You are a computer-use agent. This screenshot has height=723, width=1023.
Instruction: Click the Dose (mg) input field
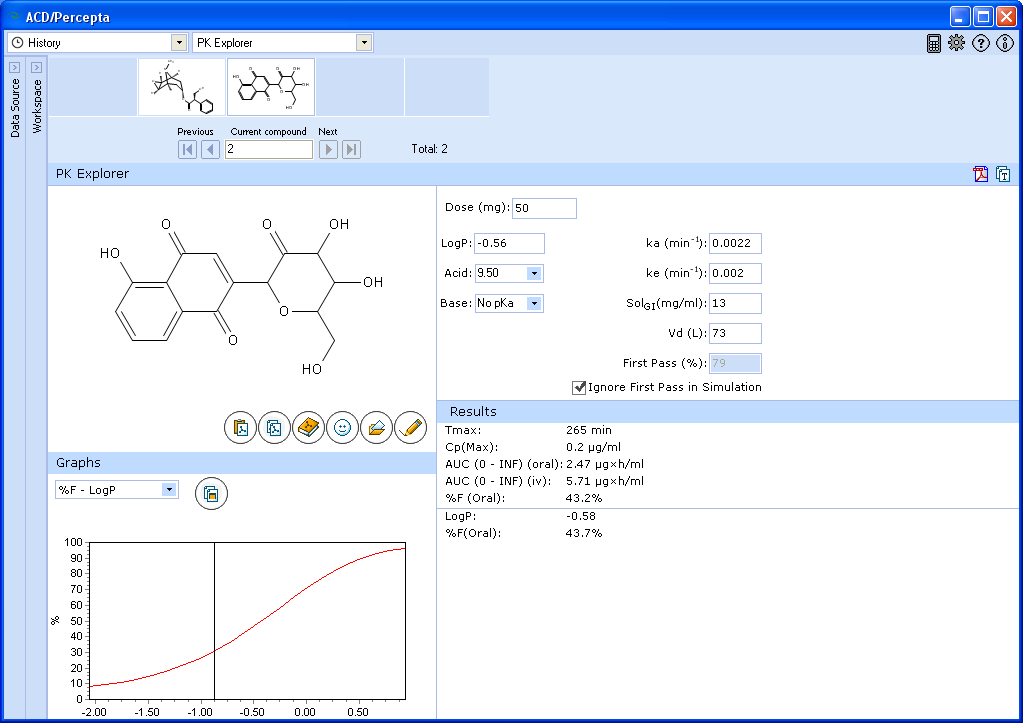[x=544, y=208]
